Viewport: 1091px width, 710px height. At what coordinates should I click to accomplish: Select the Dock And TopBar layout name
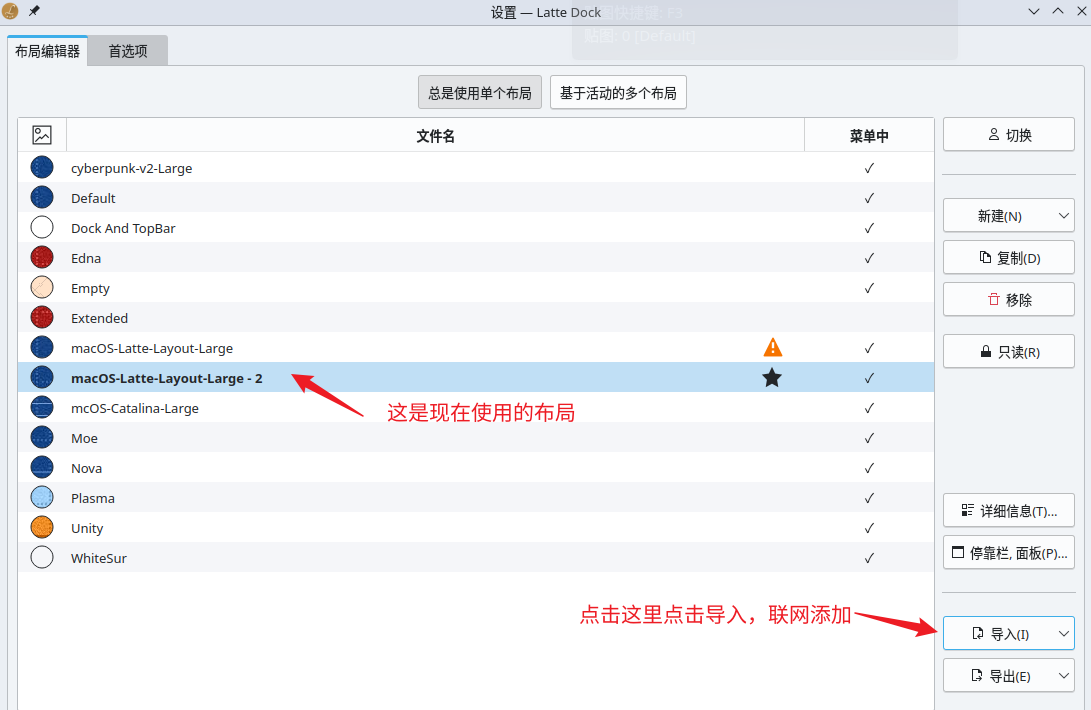pos(123,228)
